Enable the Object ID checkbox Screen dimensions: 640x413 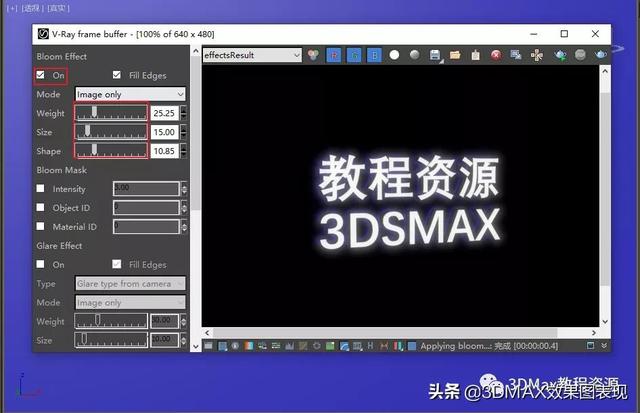click(x=40, y=207)
